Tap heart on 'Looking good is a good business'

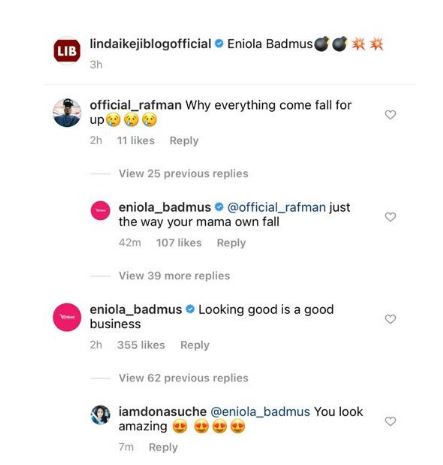pyautogui.click(x=390, y=319)
